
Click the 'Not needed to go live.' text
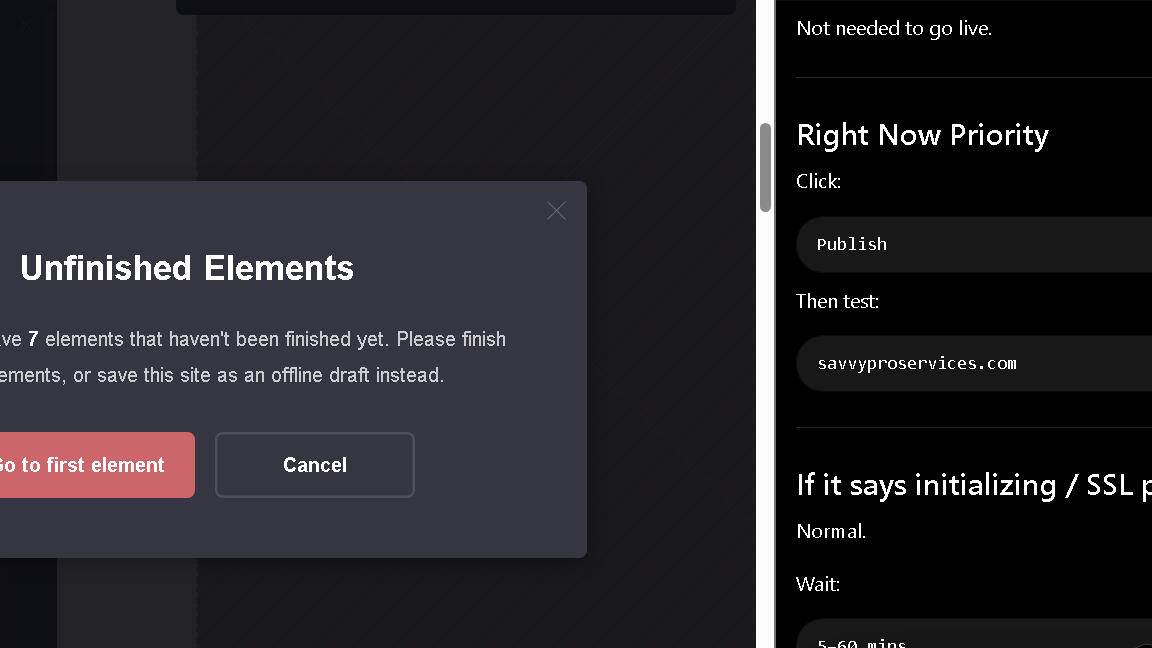(x=894, y=28)
